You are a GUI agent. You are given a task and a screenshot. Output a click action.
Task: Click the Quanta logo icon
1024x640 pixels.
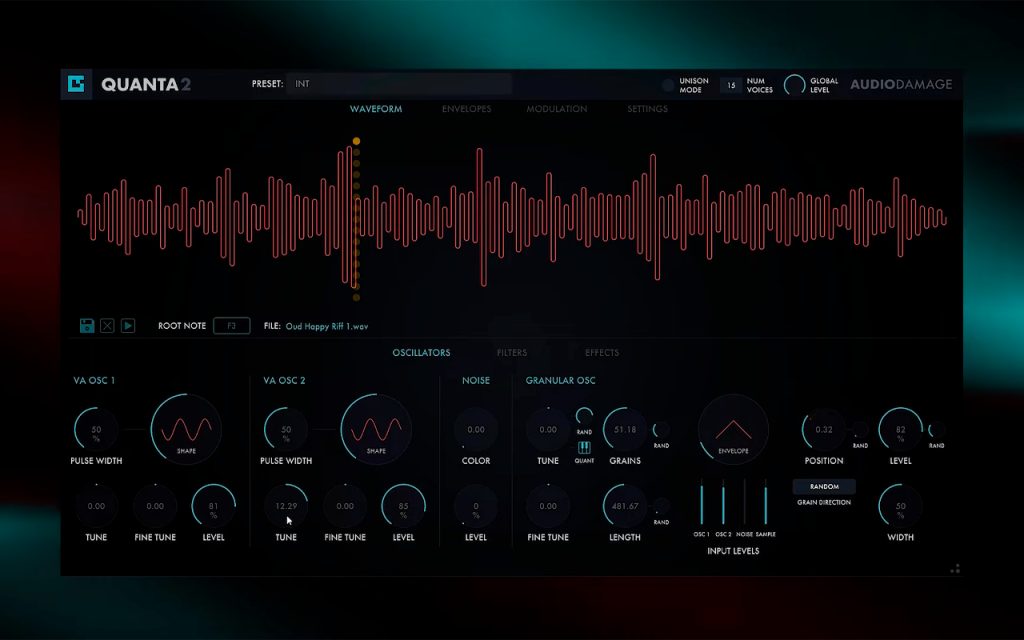(76, 84)
